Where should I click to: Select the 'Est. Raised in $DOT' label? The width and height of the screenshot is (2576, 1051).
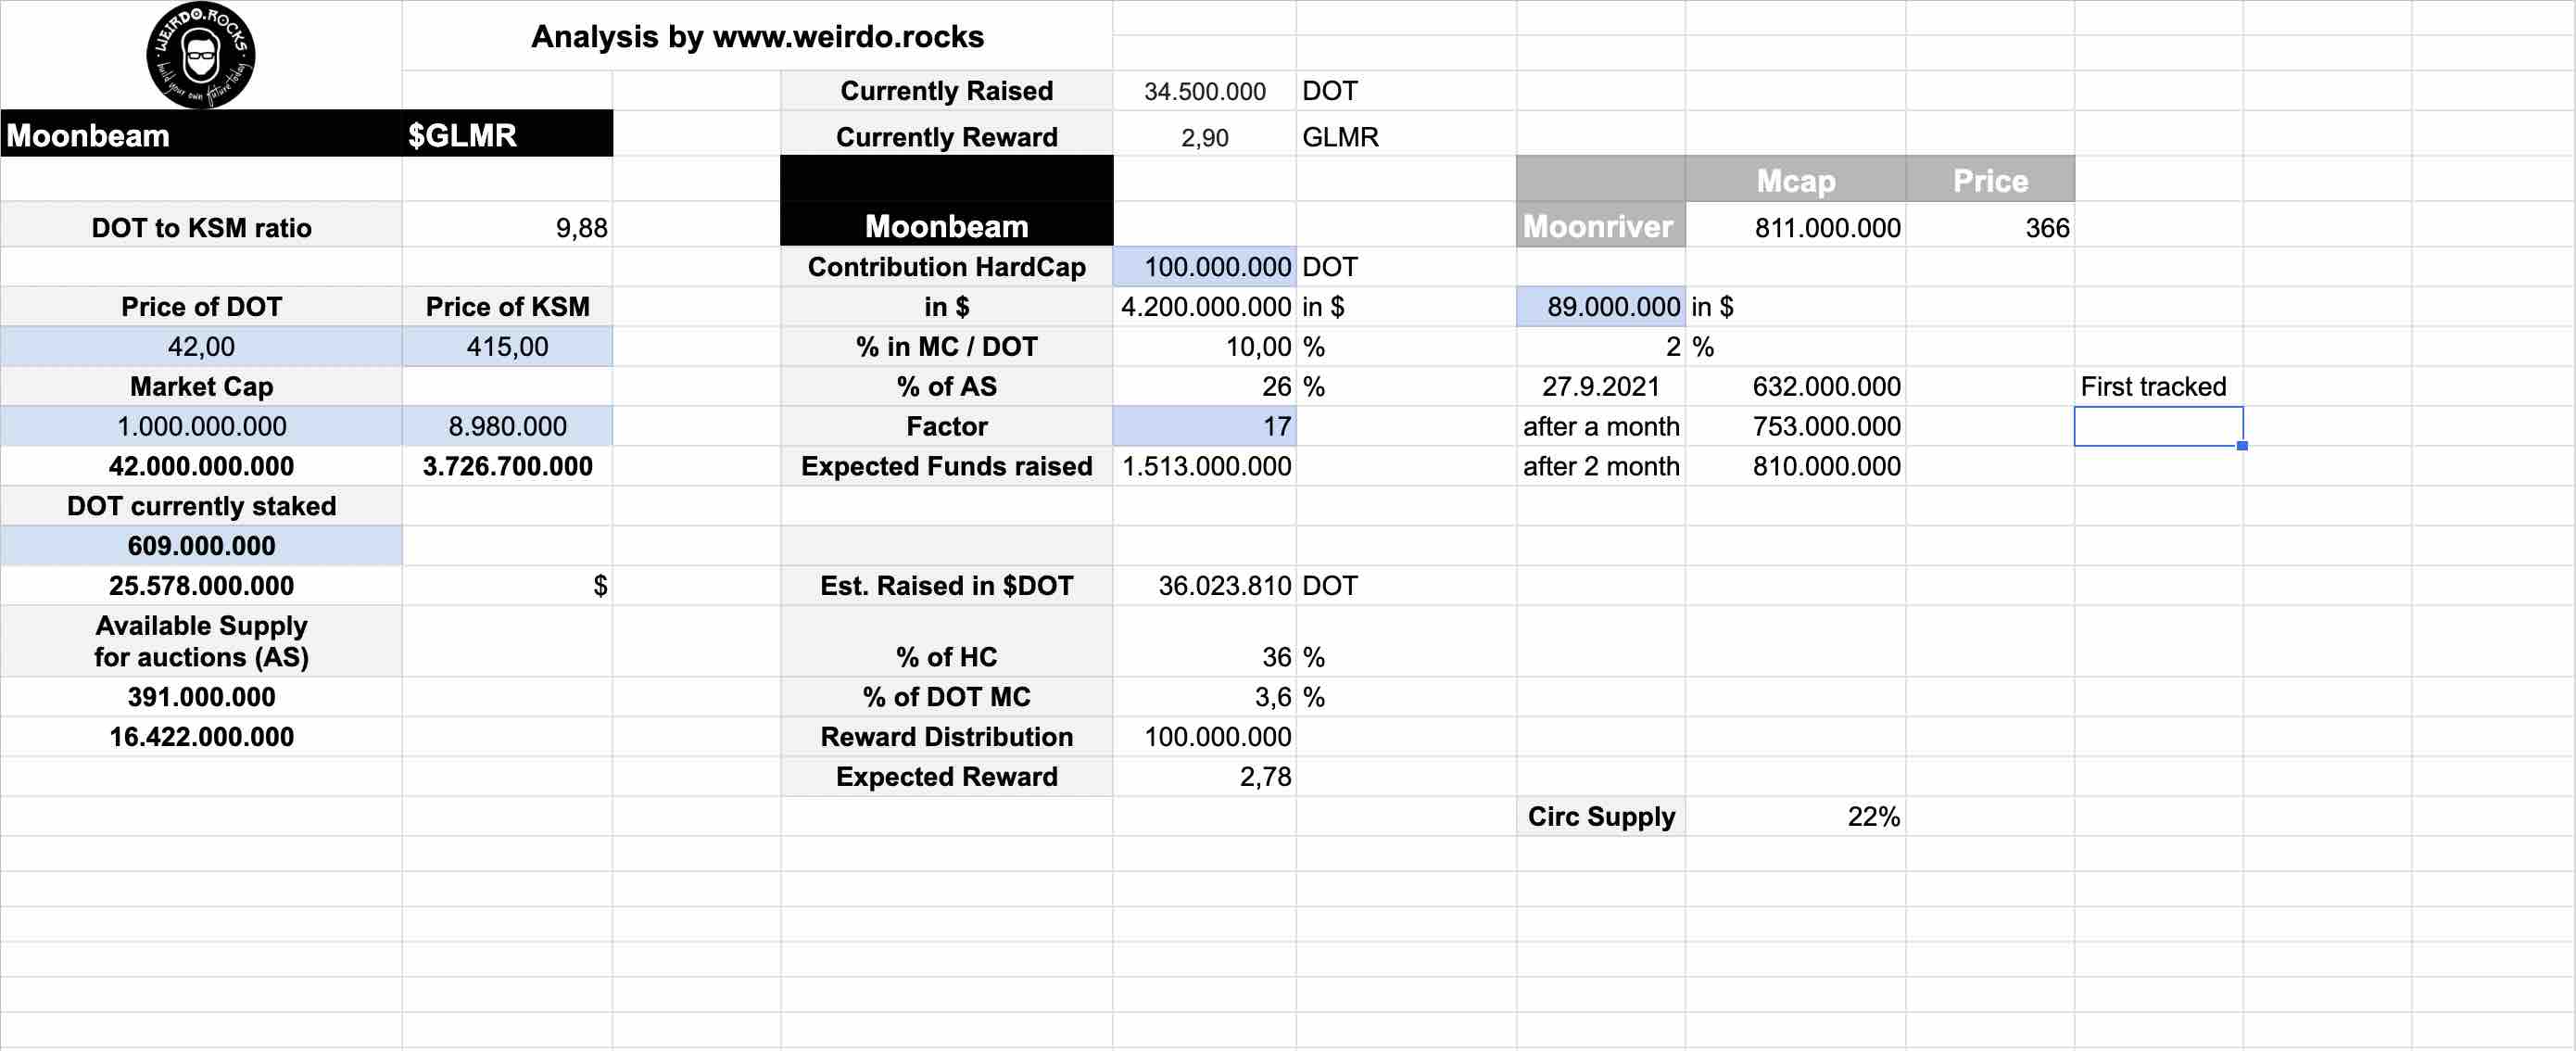(946, 586)
